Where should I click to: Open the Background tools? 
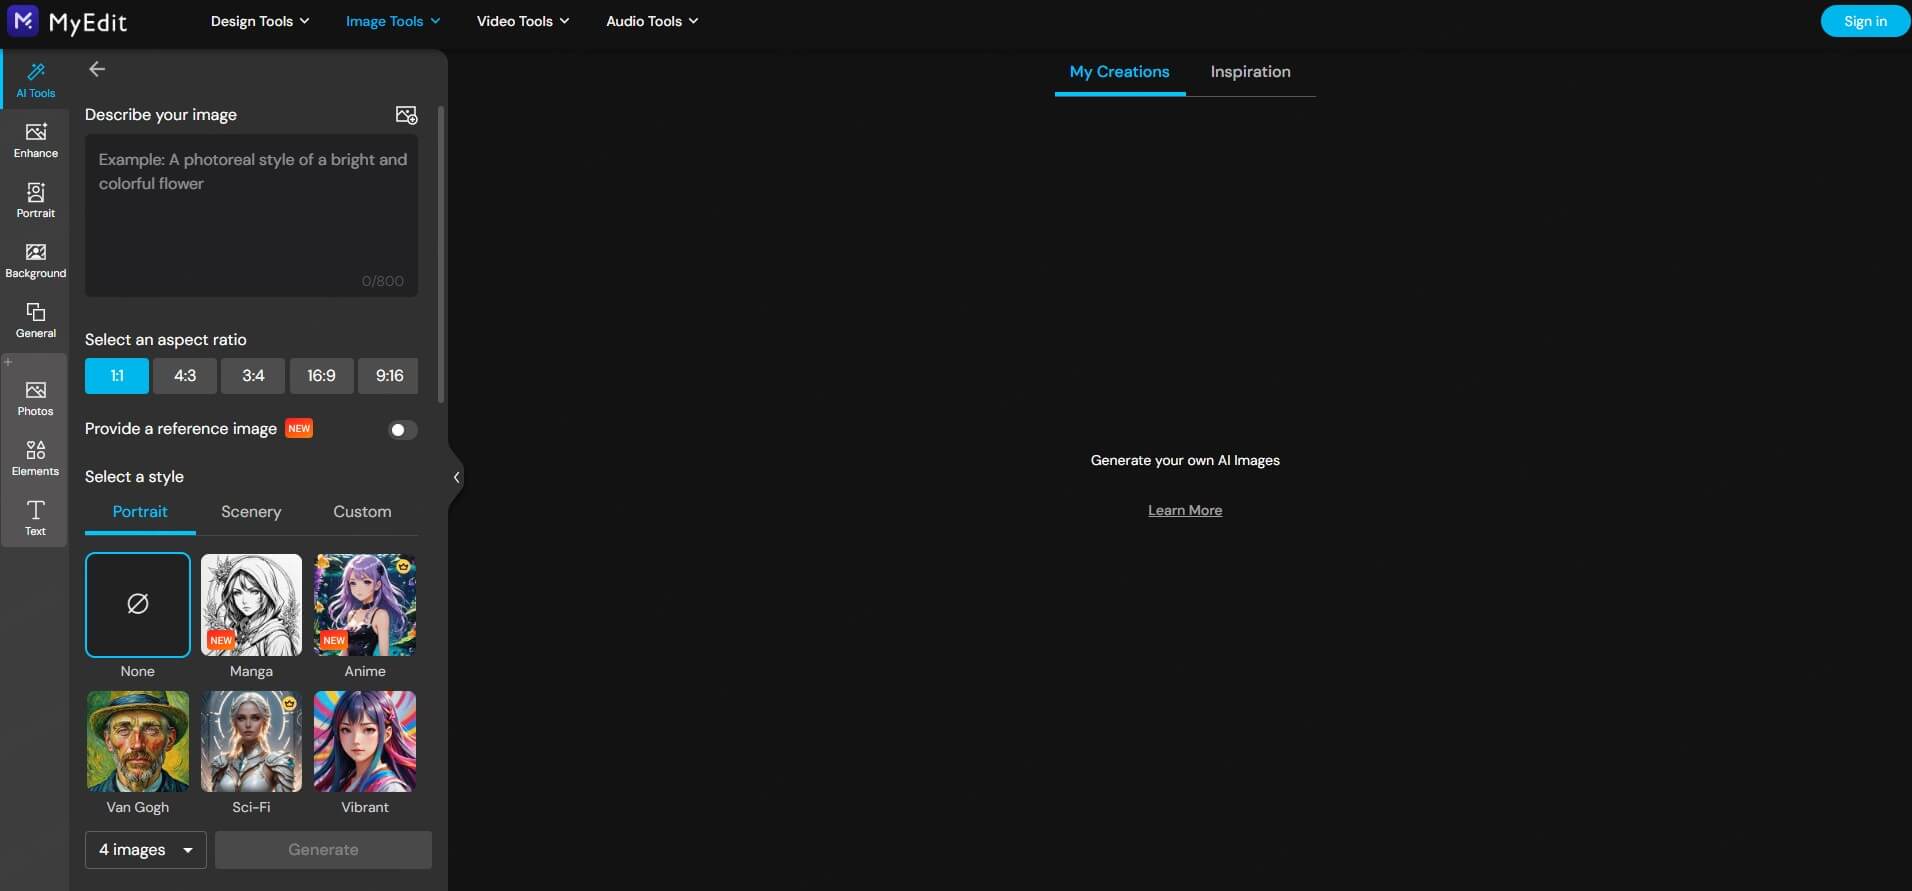pyautogui.click(x=36, y=260)
